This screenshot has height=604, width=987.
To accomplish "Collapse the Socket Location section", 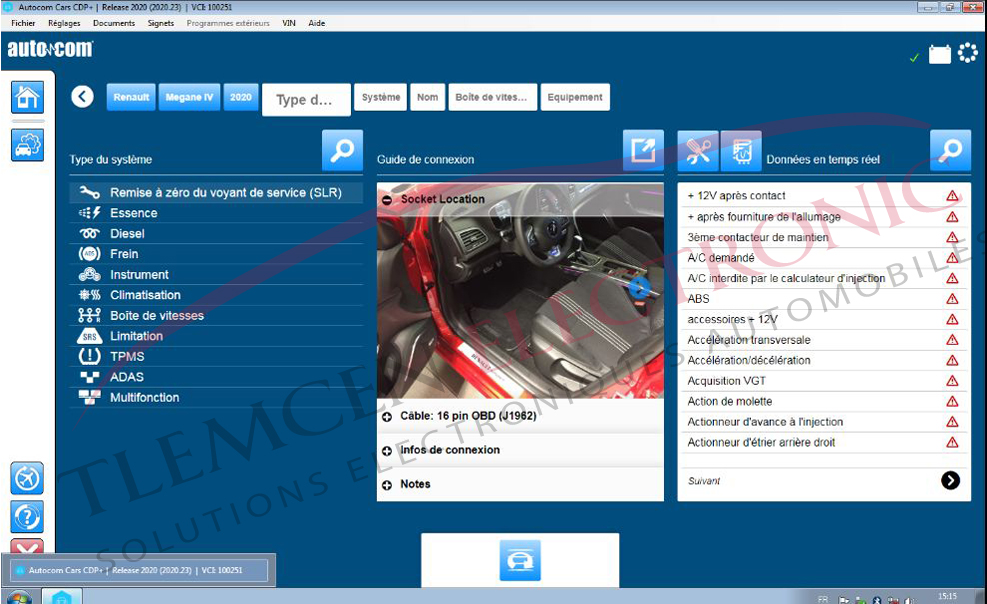I will (x=387, y=199).
